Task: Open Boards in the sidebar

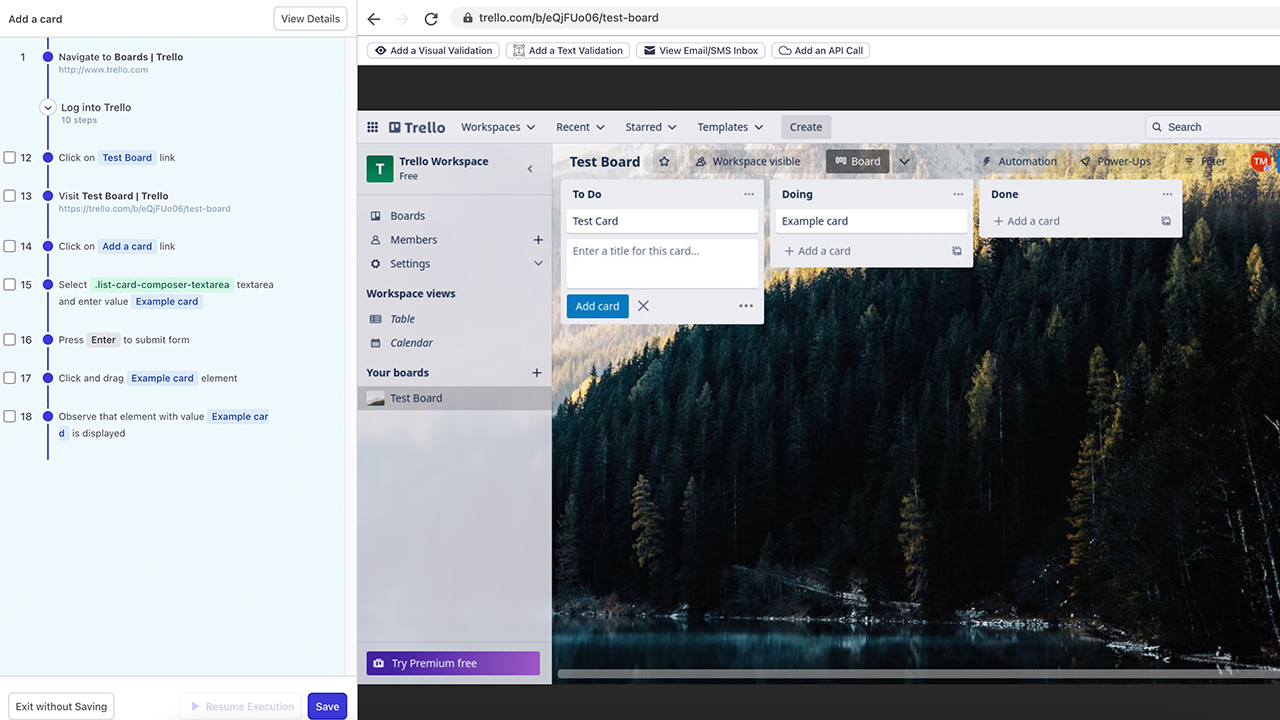Action: pyautogui.click(x=407, y=216)
